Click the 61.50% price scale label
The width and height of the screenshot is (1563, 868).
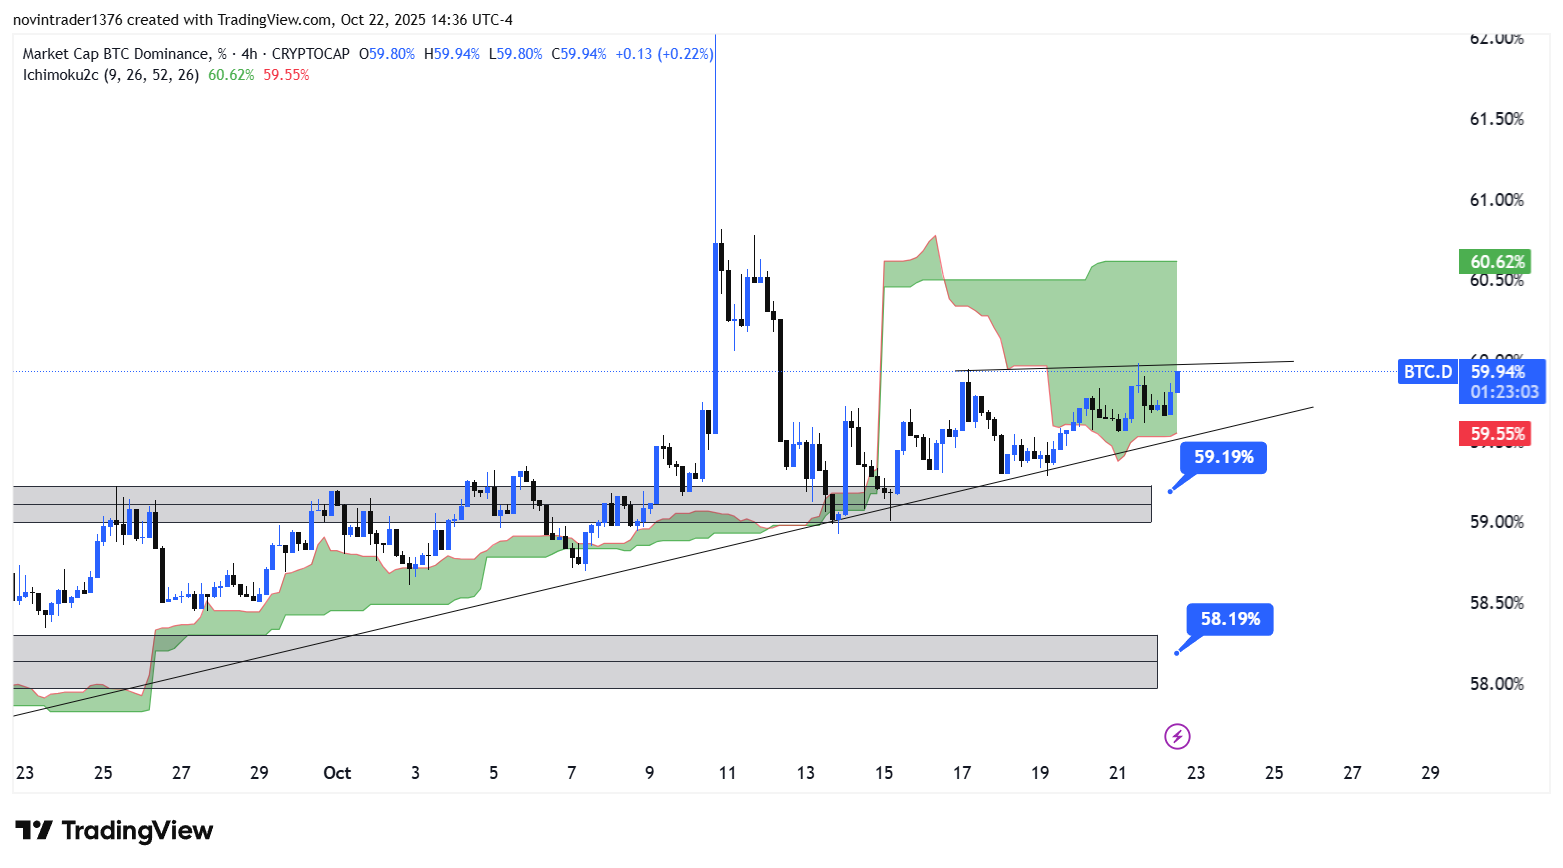[x=1496, y=119]
